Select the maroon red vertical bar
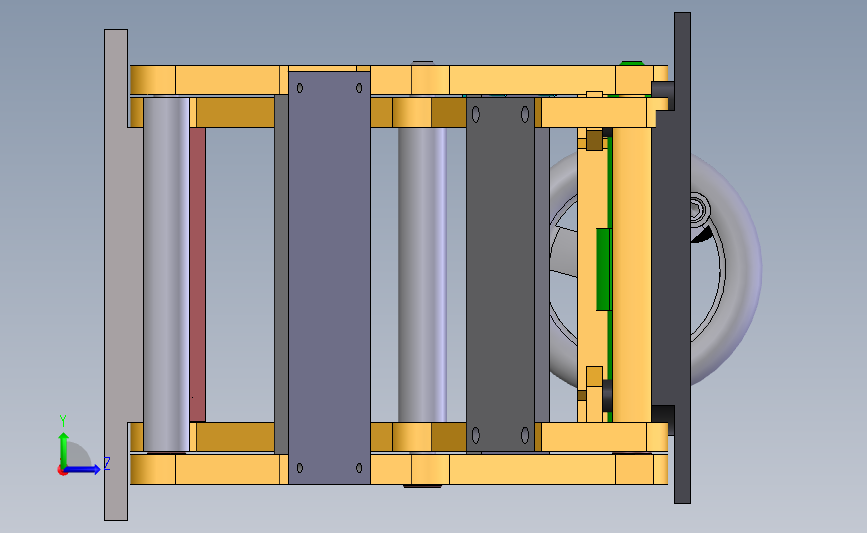The image size is (867, 533). tap(197, 274)
